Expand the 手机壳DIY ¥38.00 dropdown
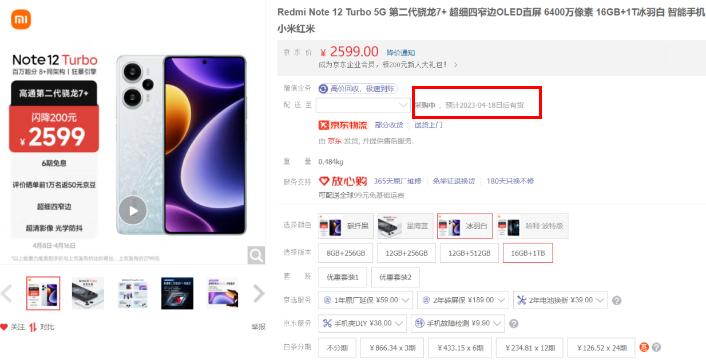 click(x=362, y=324)
